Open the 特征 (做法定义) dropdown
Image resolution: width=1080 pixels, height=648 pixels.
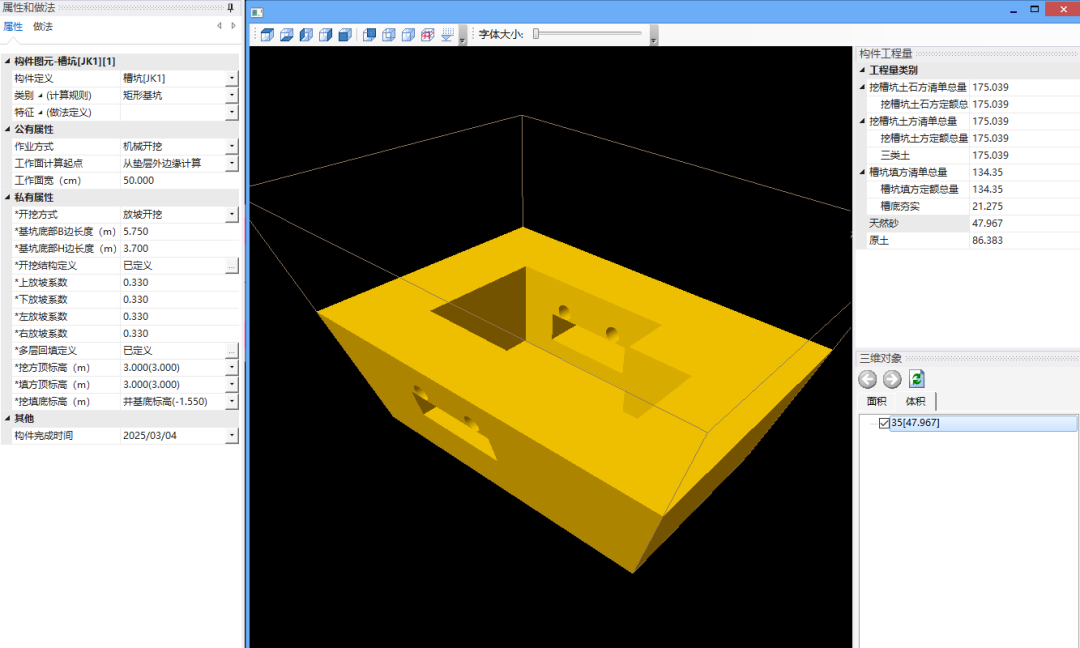[x=231, y=112]
